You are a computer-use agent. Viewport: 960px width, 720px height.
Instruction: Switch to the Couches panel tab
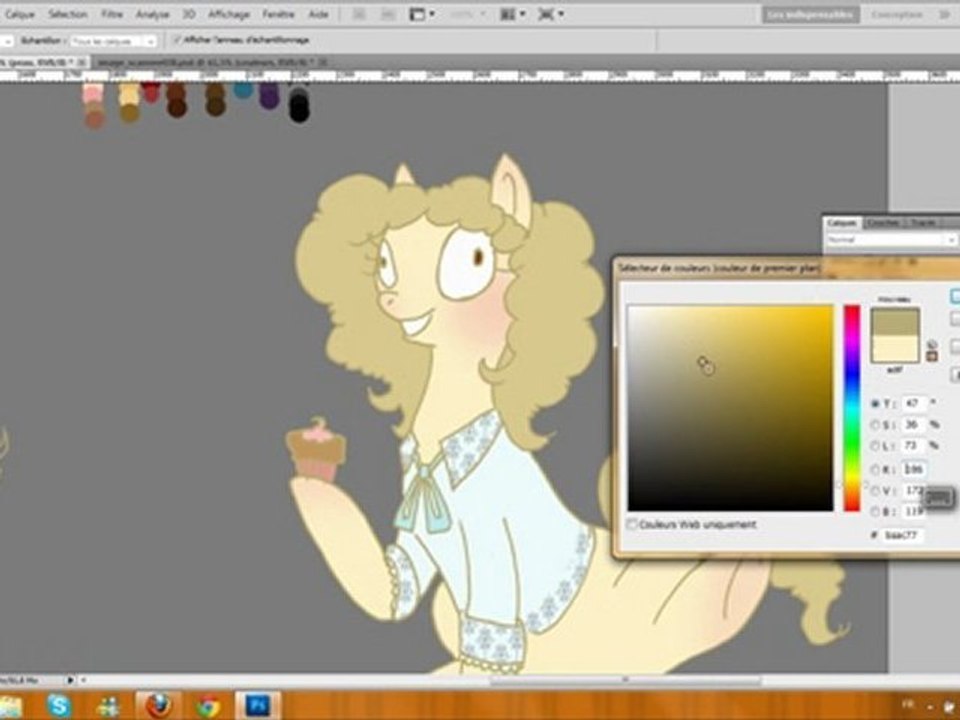(x=883, y=223)
